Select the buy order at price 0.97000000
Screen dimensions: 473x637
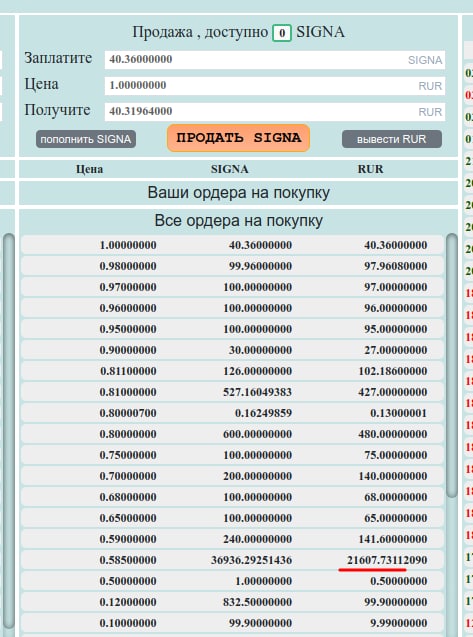coord(232,287)
